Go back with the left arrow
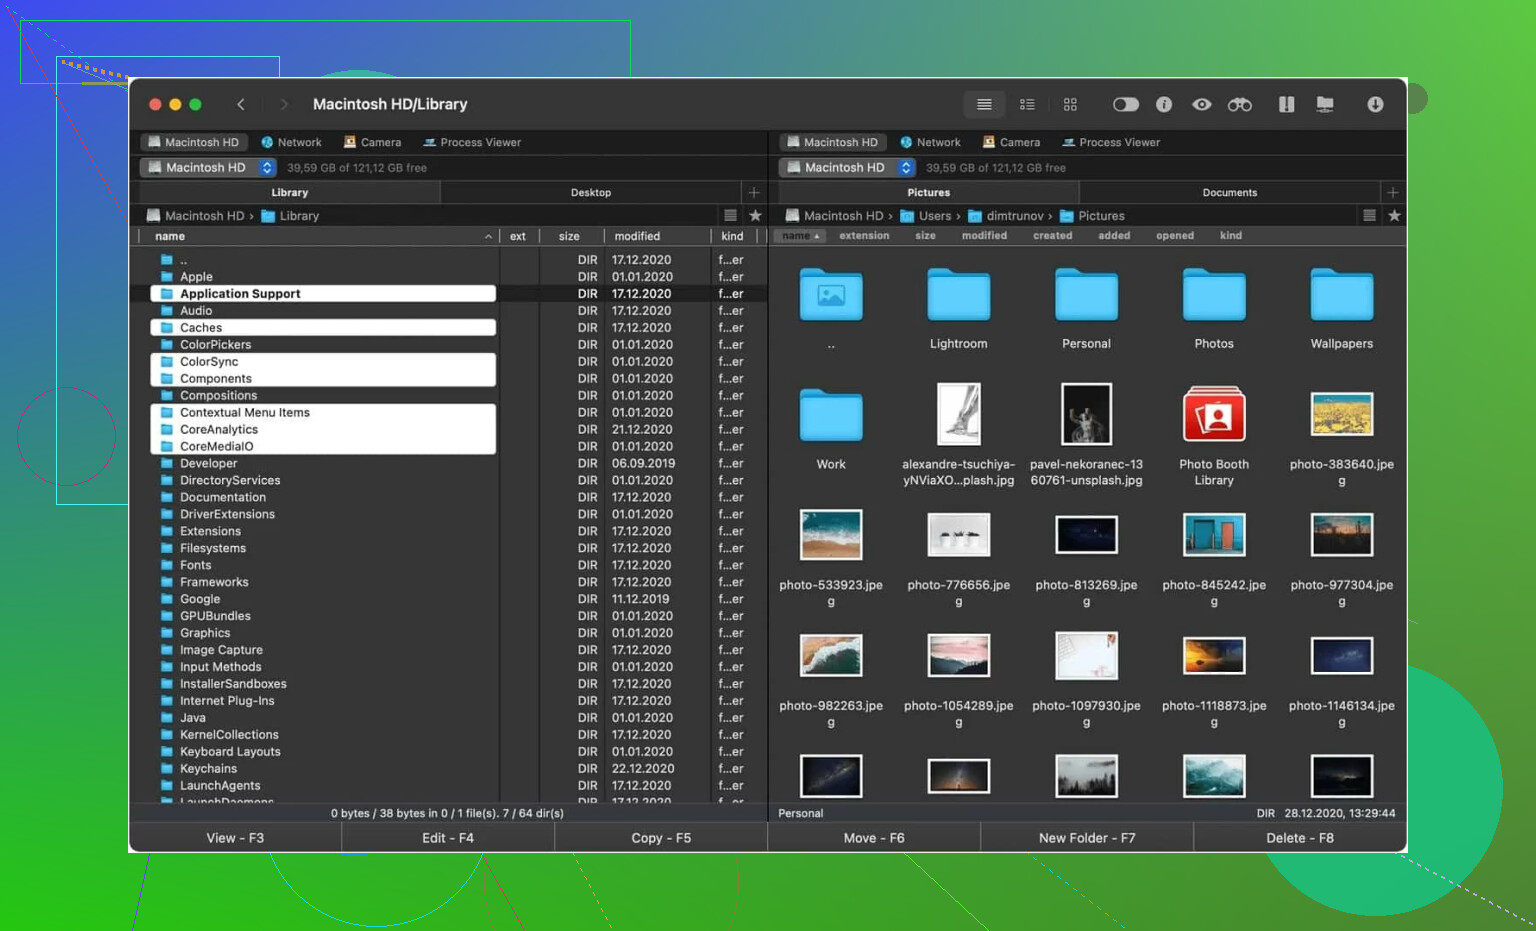1536x931 pixels. coord(241,104)
